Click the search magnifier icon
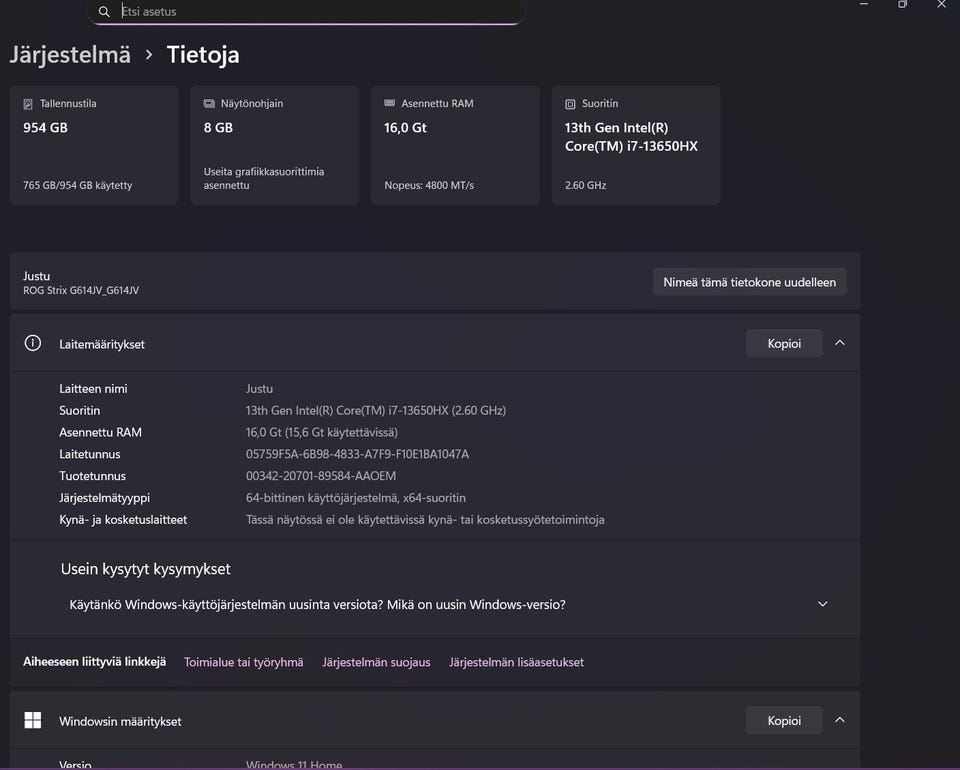Viewport: 960px width, 770px height. [x=104, y=12]
